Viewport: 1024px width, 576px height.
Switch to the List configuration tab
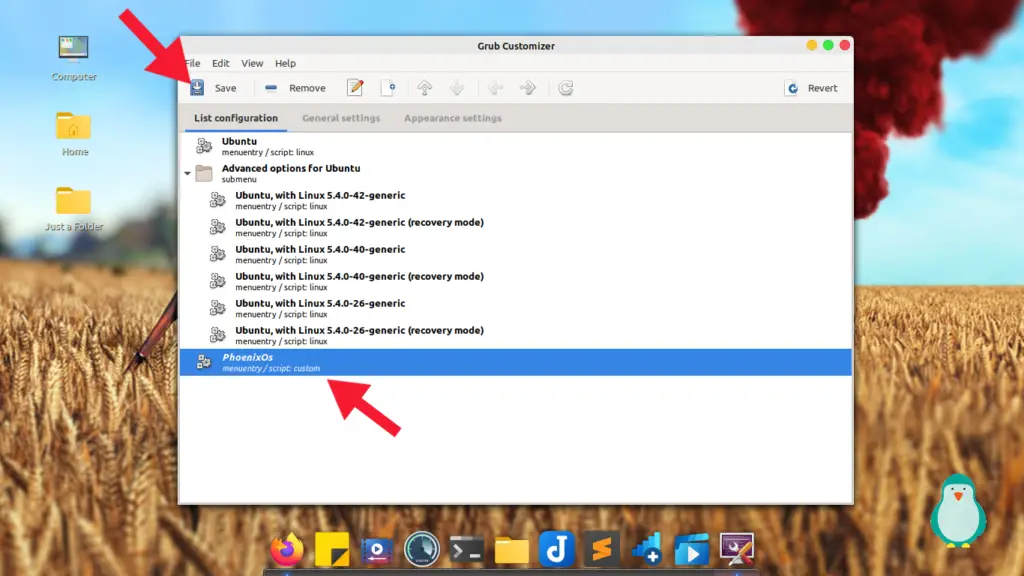[236, 118]
